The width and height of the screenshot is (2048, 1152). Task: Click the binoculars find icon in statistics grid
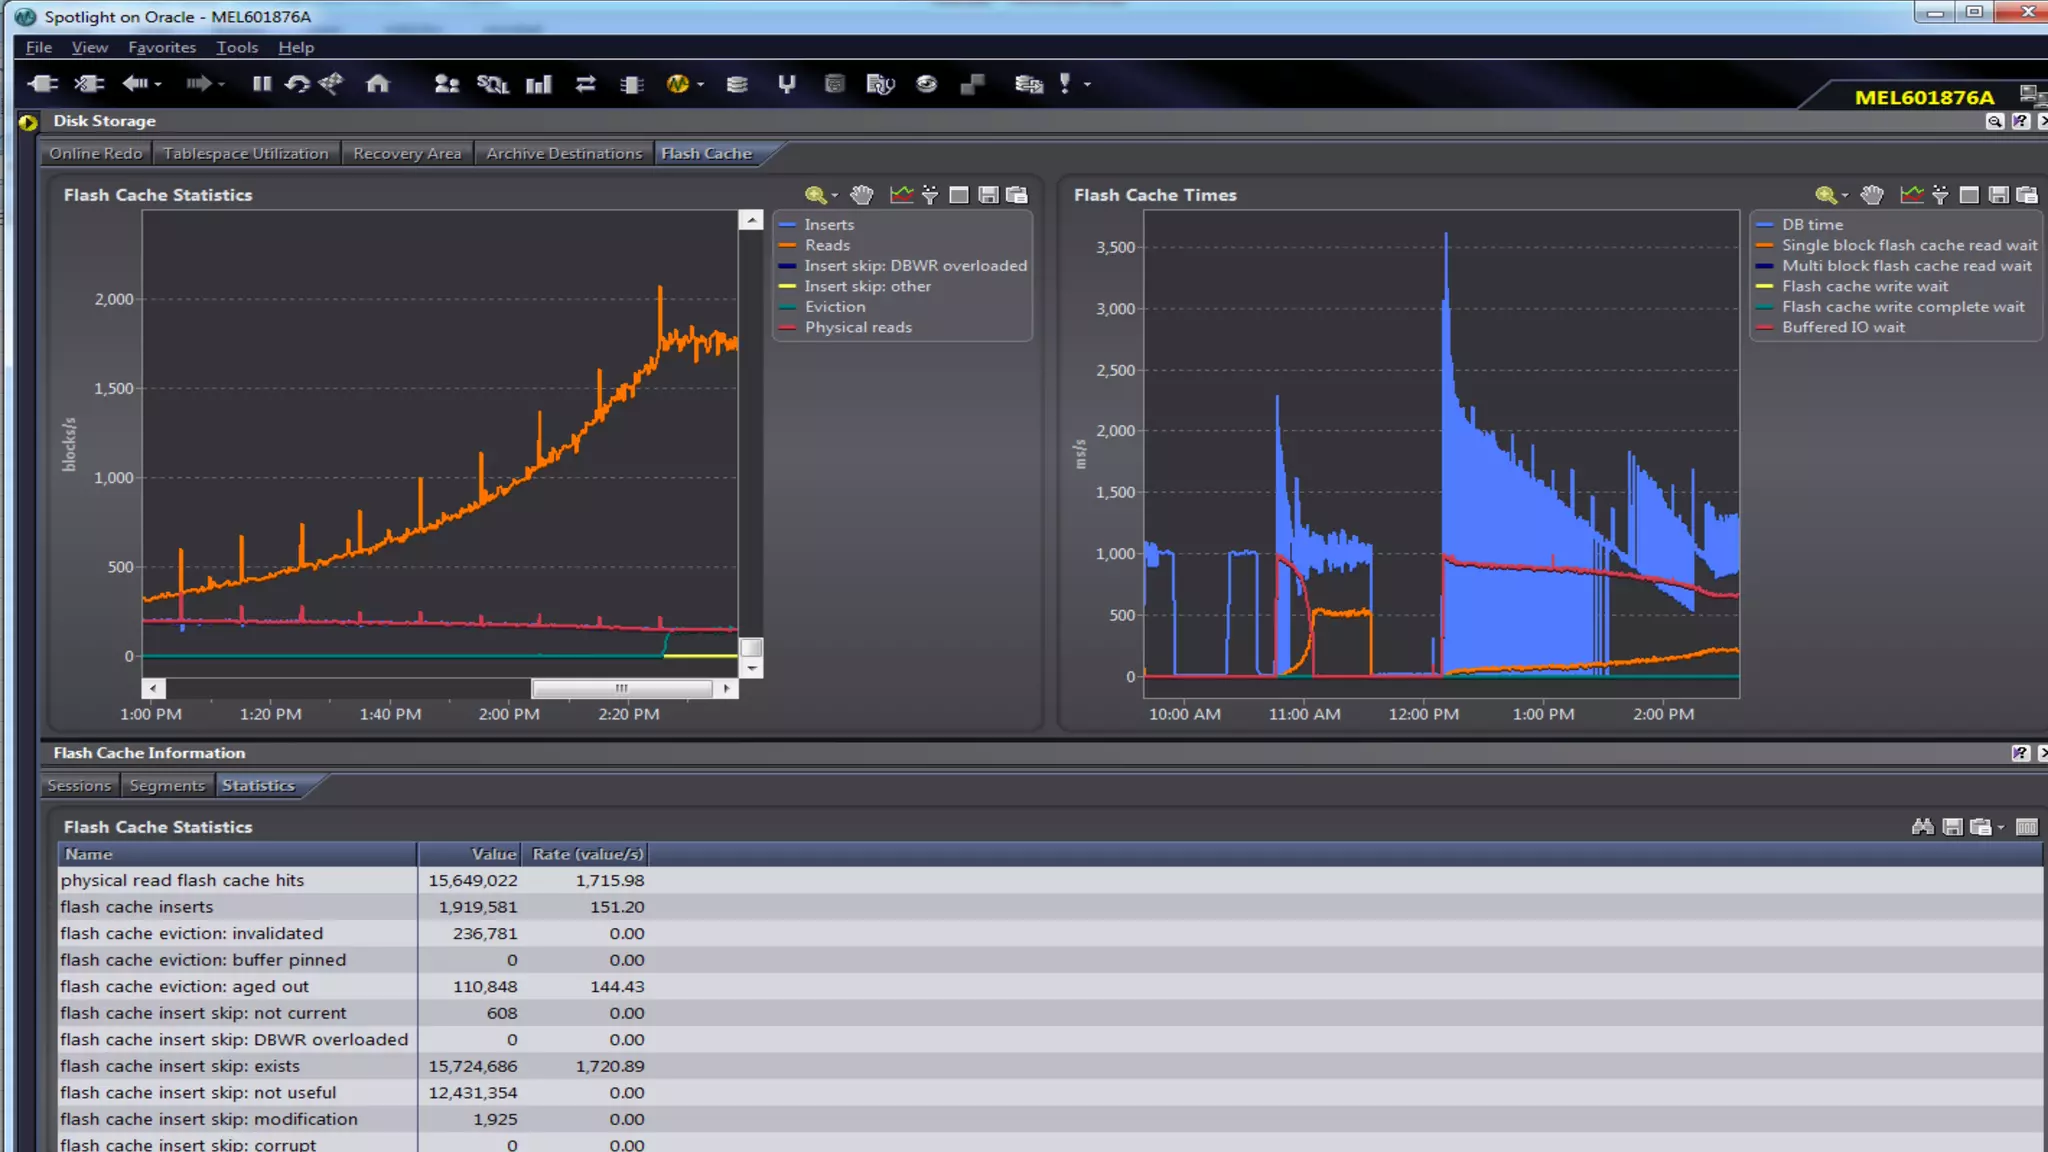(x=1922, y=827)
